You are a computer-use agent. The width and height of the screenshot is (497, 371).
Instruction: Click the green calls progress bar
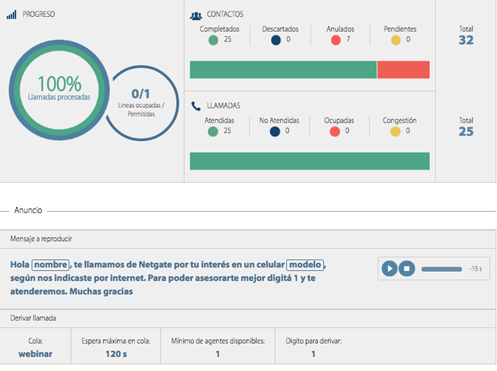click(310, 161)
